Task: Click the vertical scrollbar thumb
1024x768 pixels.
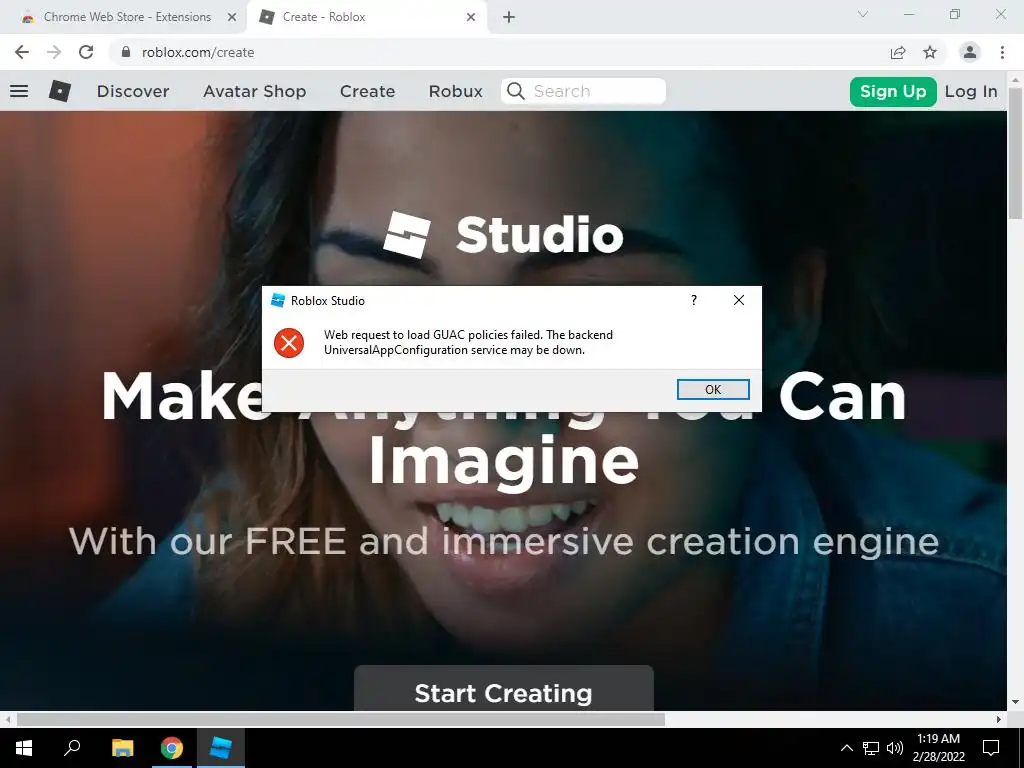Action: (x=1016, y=153)
